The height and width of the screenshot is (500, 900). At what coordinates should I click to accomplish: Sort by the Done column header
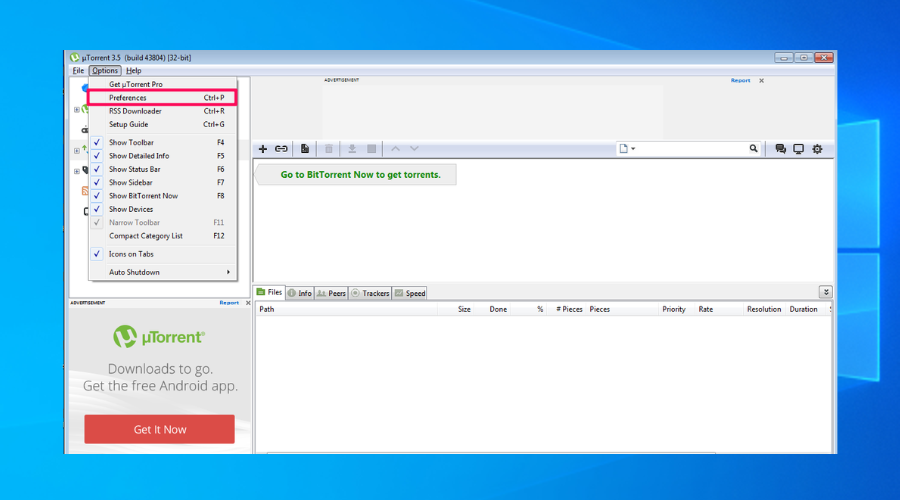pyautogui.click(x=491, y=309)
